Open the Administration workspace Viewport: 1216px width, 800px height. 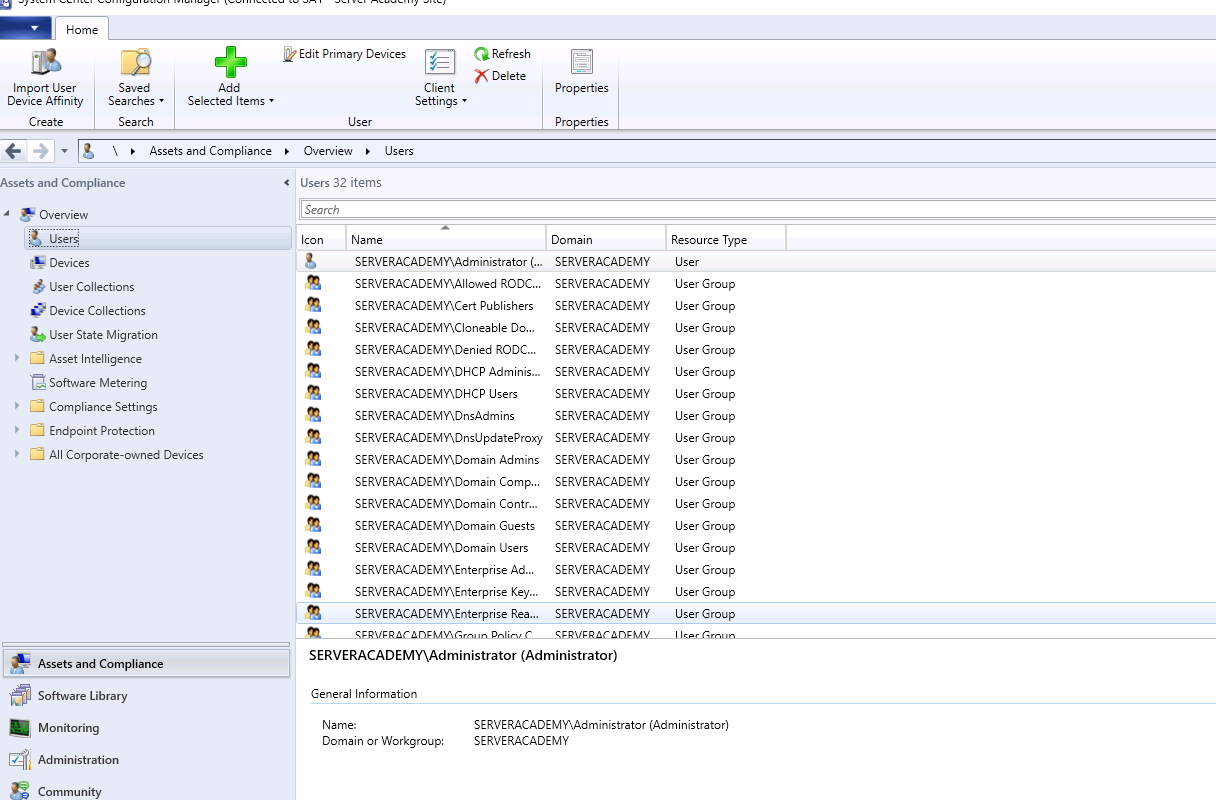click(147, 760)
